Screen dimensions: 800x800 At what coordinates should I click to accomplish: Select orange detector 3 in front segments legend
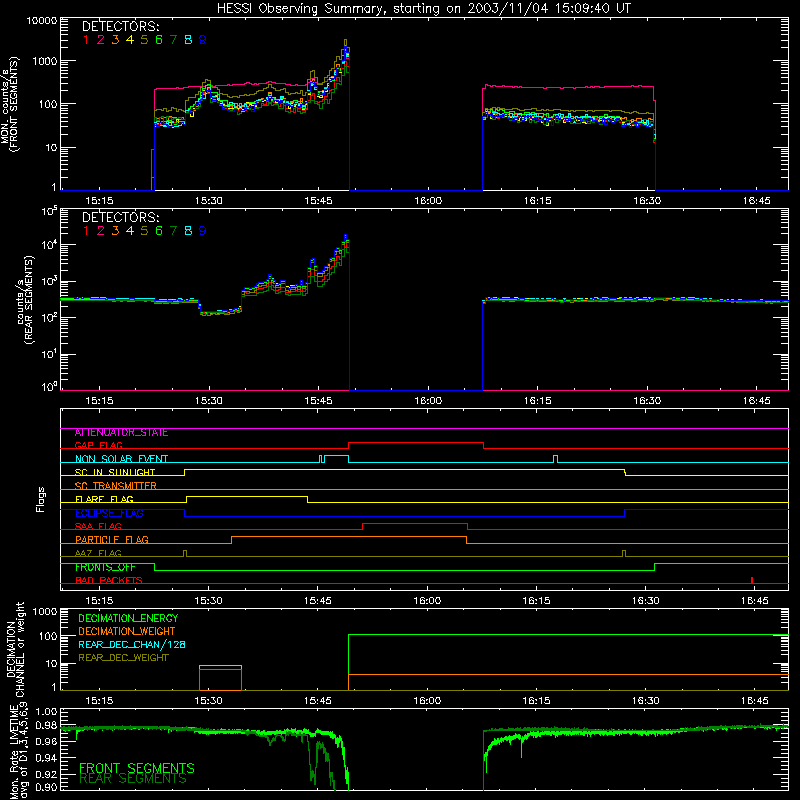[115, 40]
